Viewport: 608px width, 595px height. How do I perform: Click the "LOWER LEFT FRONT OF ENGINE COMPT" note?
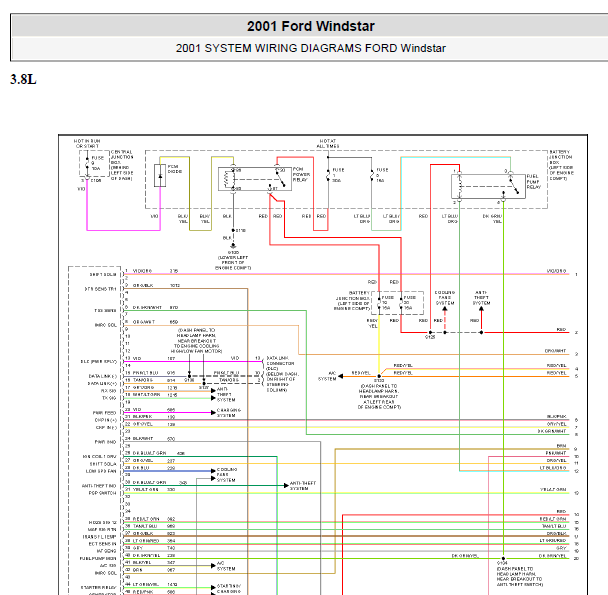pos(233,263)
